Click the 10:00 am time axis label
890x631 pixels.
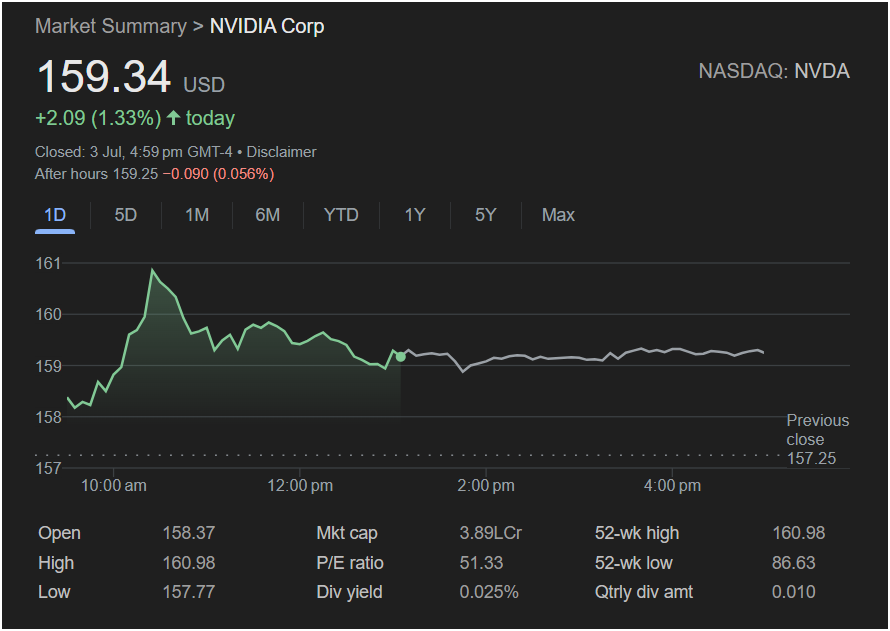[x=114, y=486]
